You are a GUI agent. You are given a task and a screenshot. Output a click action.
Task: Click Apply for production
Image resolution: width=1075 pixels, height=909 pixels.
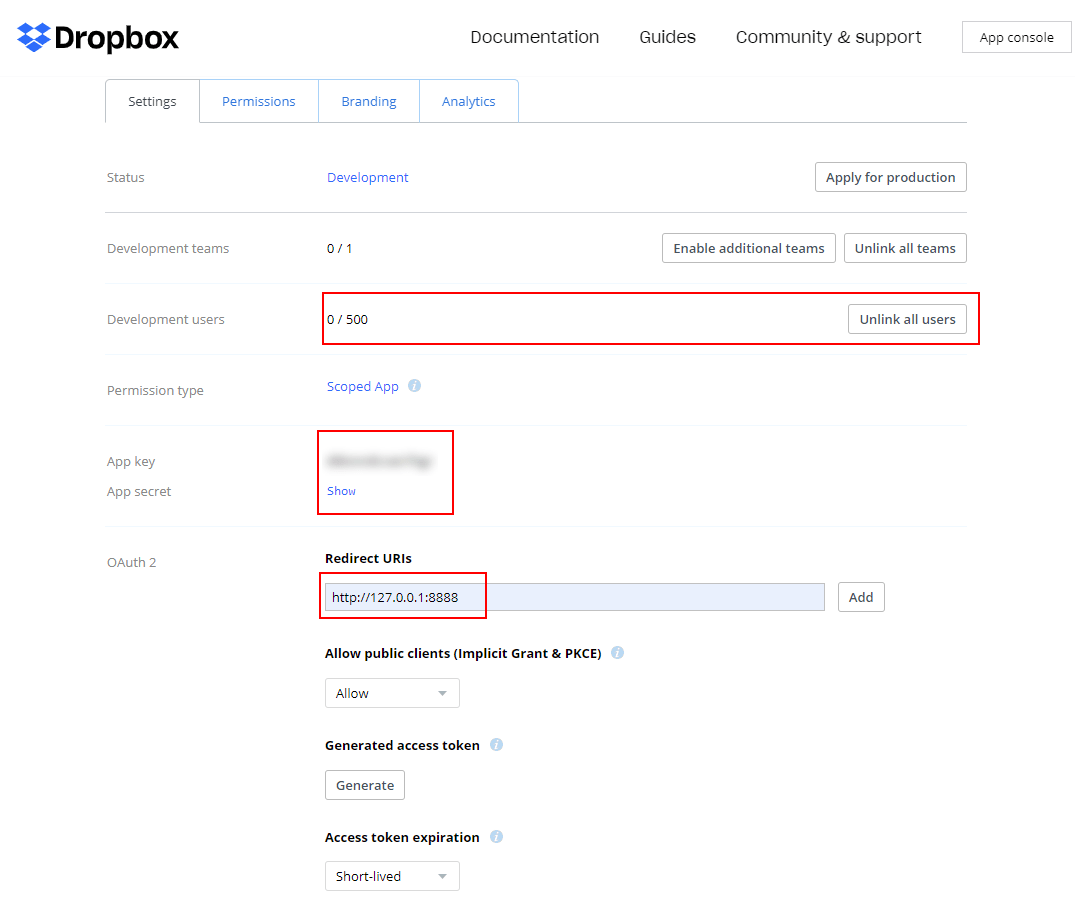(x=890, y=177)
